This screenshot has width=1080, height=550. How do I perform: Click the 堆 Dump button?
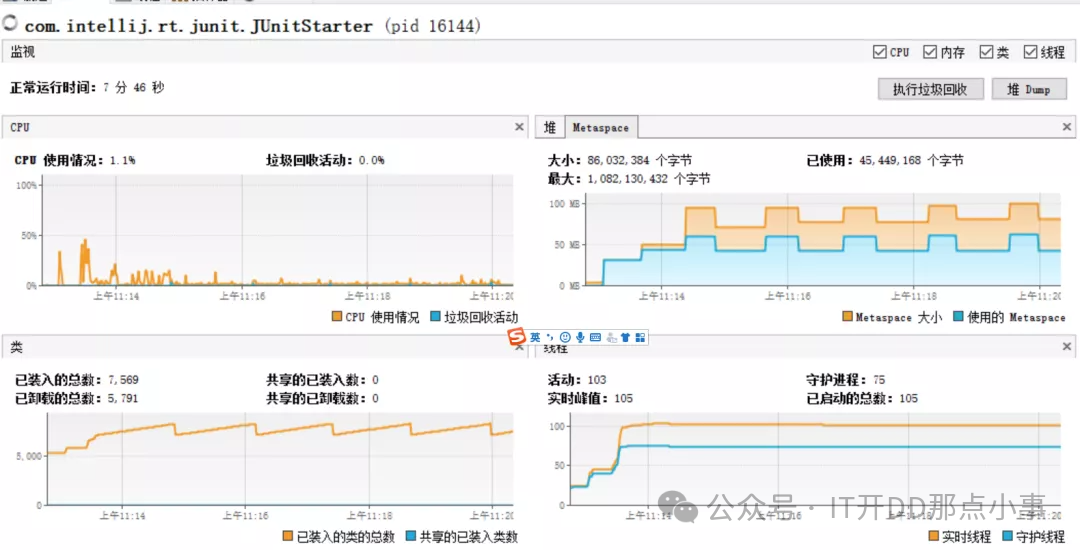tap(1029, 89)
